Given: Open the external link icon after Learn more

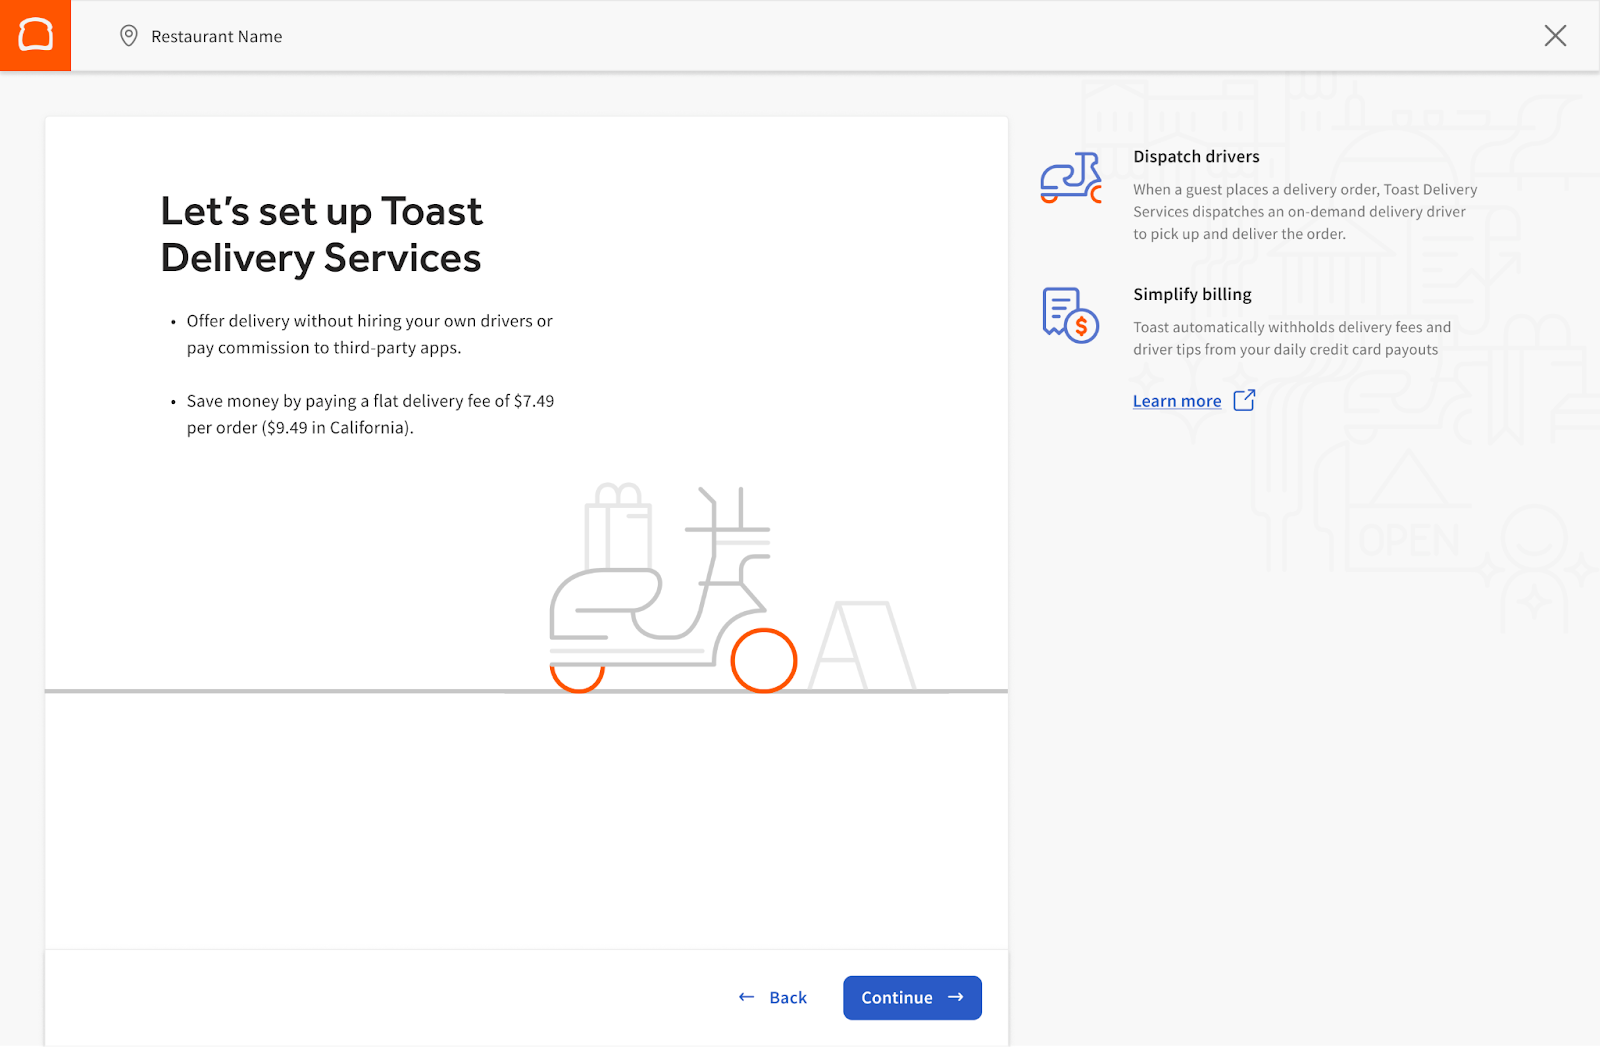Looking at the screenshot, I should [x=1243, y=400].
